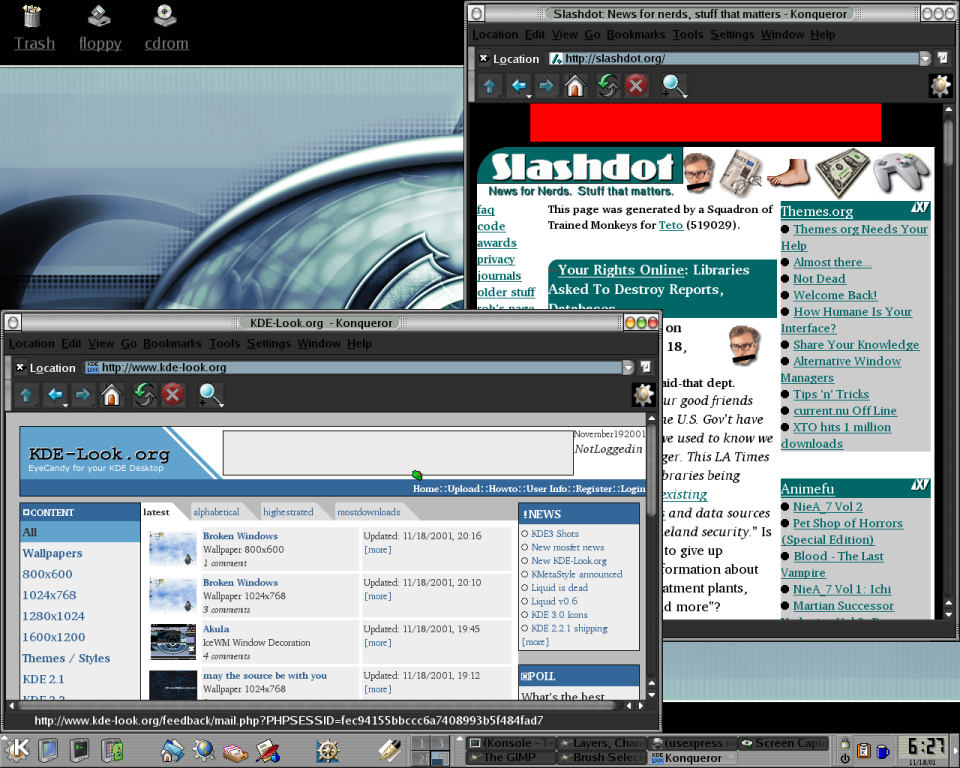Switch to The GIMP taskbar entry
The image size is (960, 768).
click(509, 758)
